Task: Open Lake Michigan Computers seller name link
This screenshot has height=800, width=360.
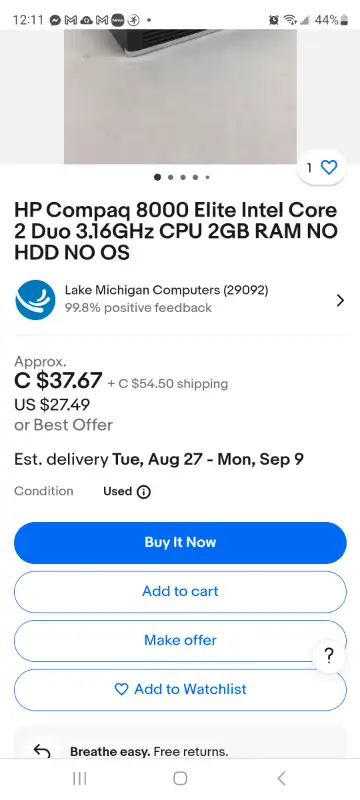Action: point(166,290)
